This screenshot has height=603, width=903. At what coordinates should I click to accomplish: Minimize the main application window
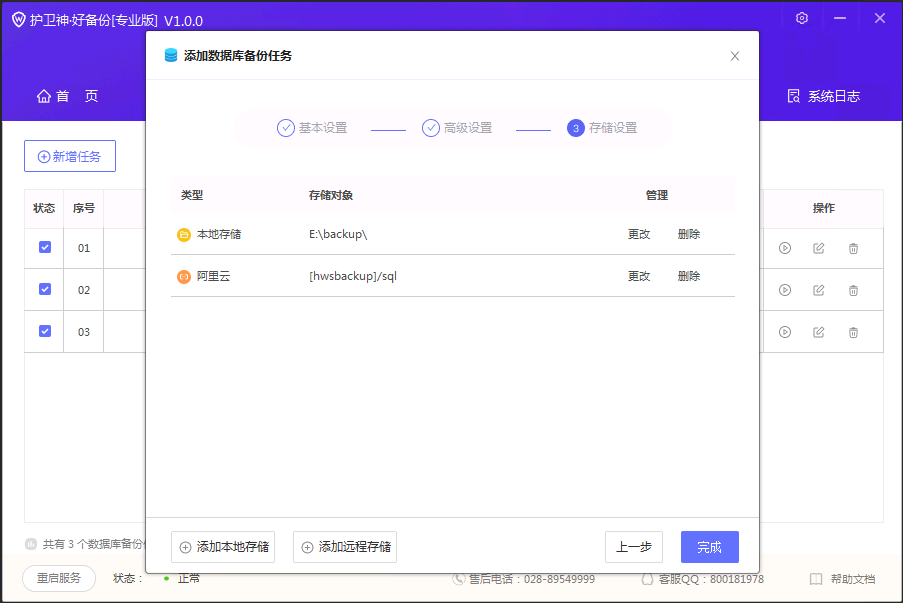point(840,18)
